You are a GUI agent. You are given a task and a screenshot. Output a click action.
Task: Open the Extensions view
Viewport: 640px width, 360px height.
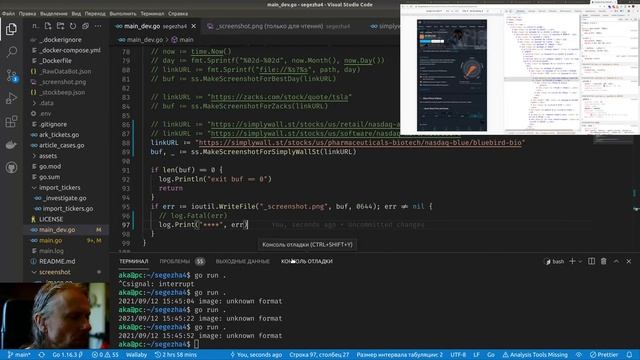tap(11, 122)
